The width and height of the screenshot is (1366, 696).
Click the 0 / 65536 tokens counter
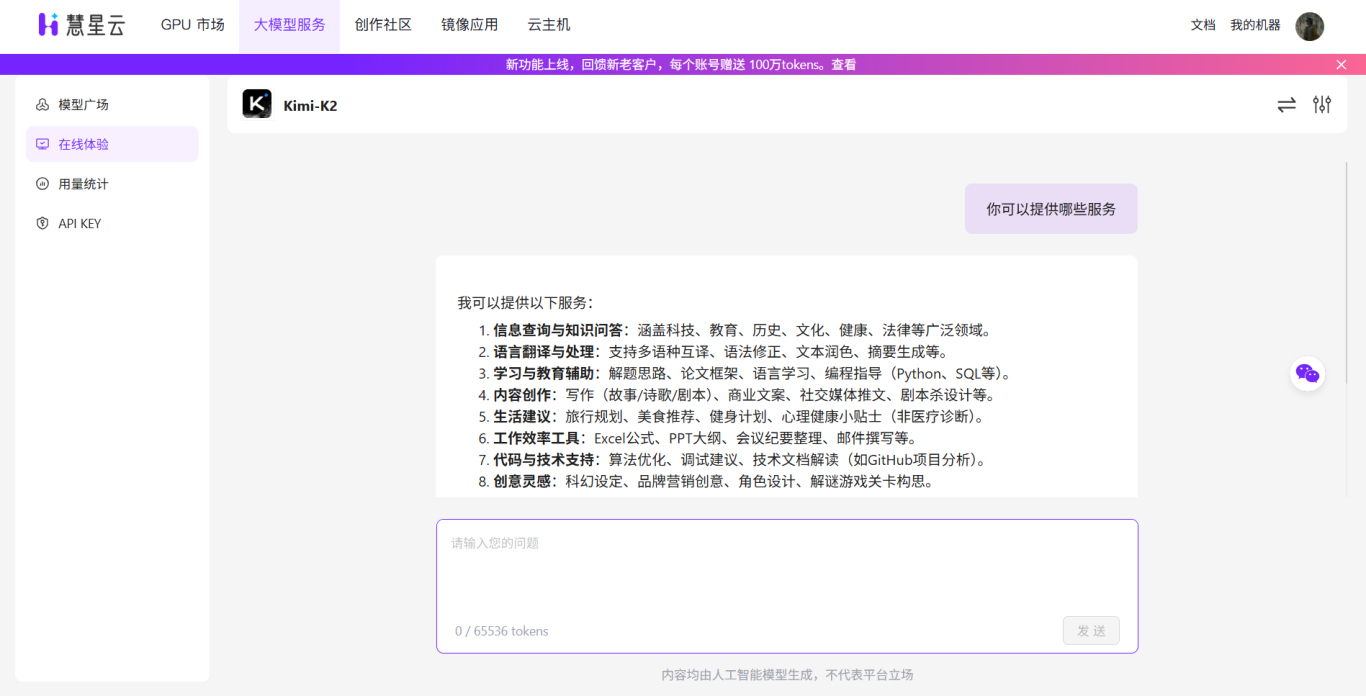point(502,631)
